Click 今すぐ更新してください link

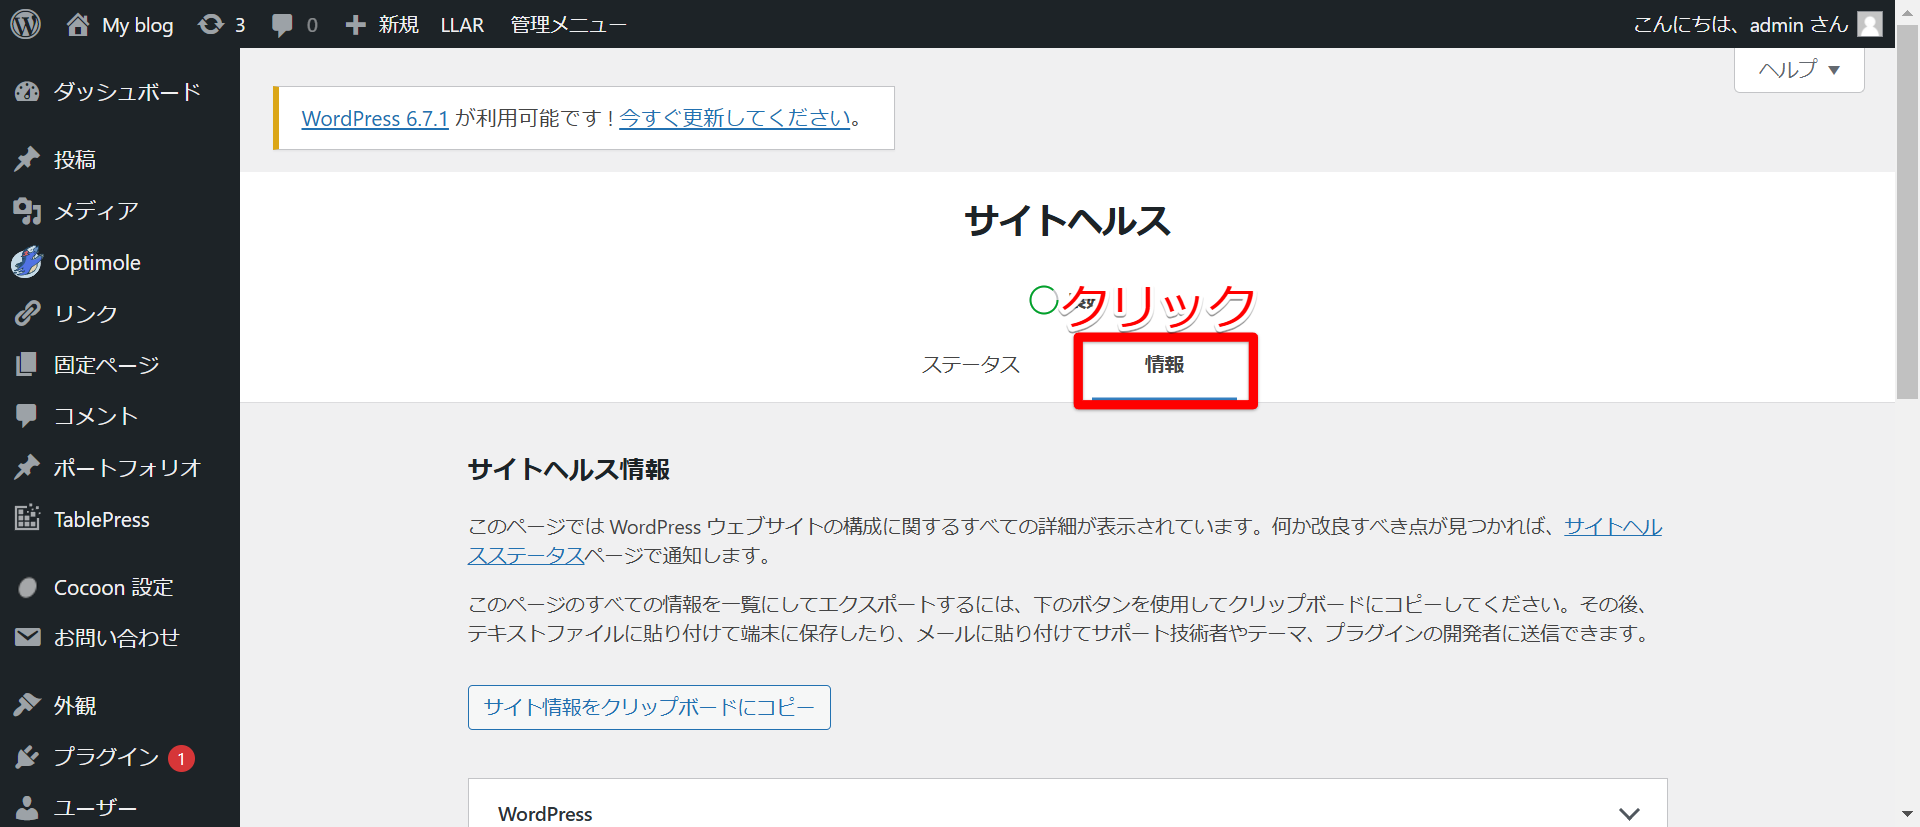pos(735,118)
